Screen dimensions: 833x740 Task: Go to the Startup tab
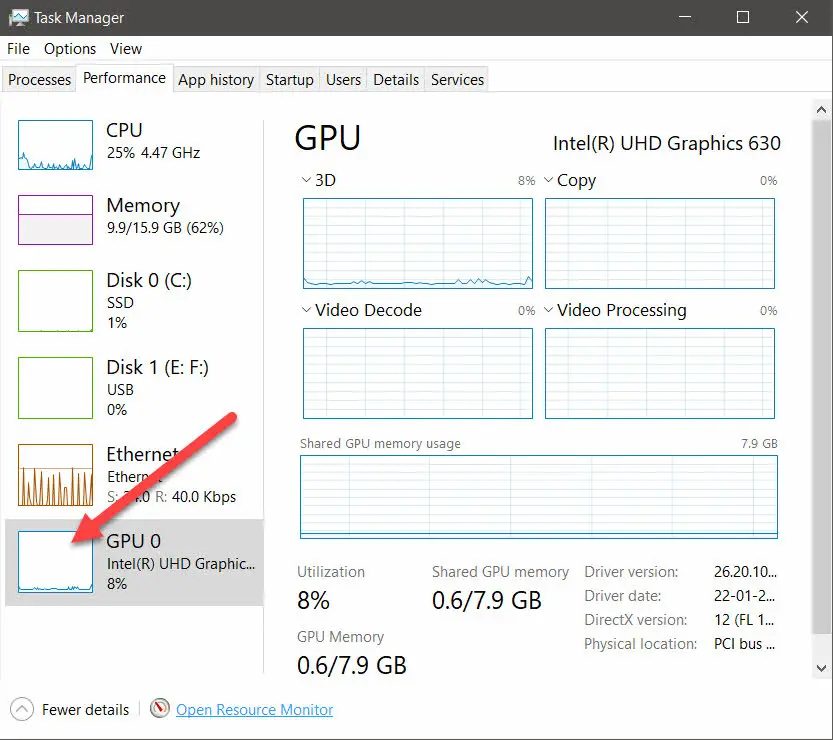click(290, 80)
